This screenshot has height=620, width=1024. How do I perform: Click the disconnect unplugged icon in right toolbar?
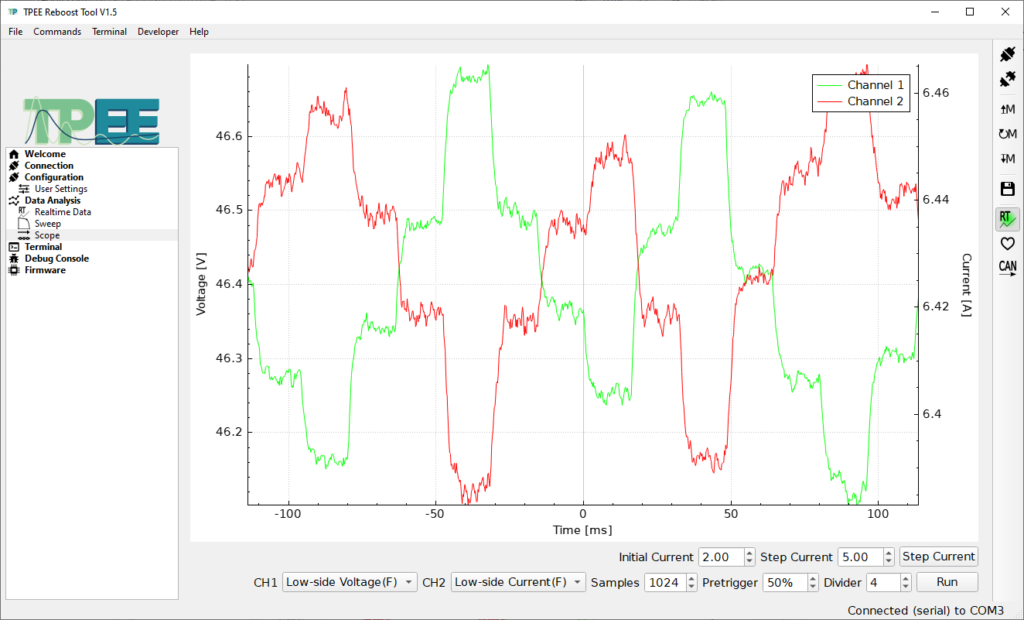point(1007,77)
